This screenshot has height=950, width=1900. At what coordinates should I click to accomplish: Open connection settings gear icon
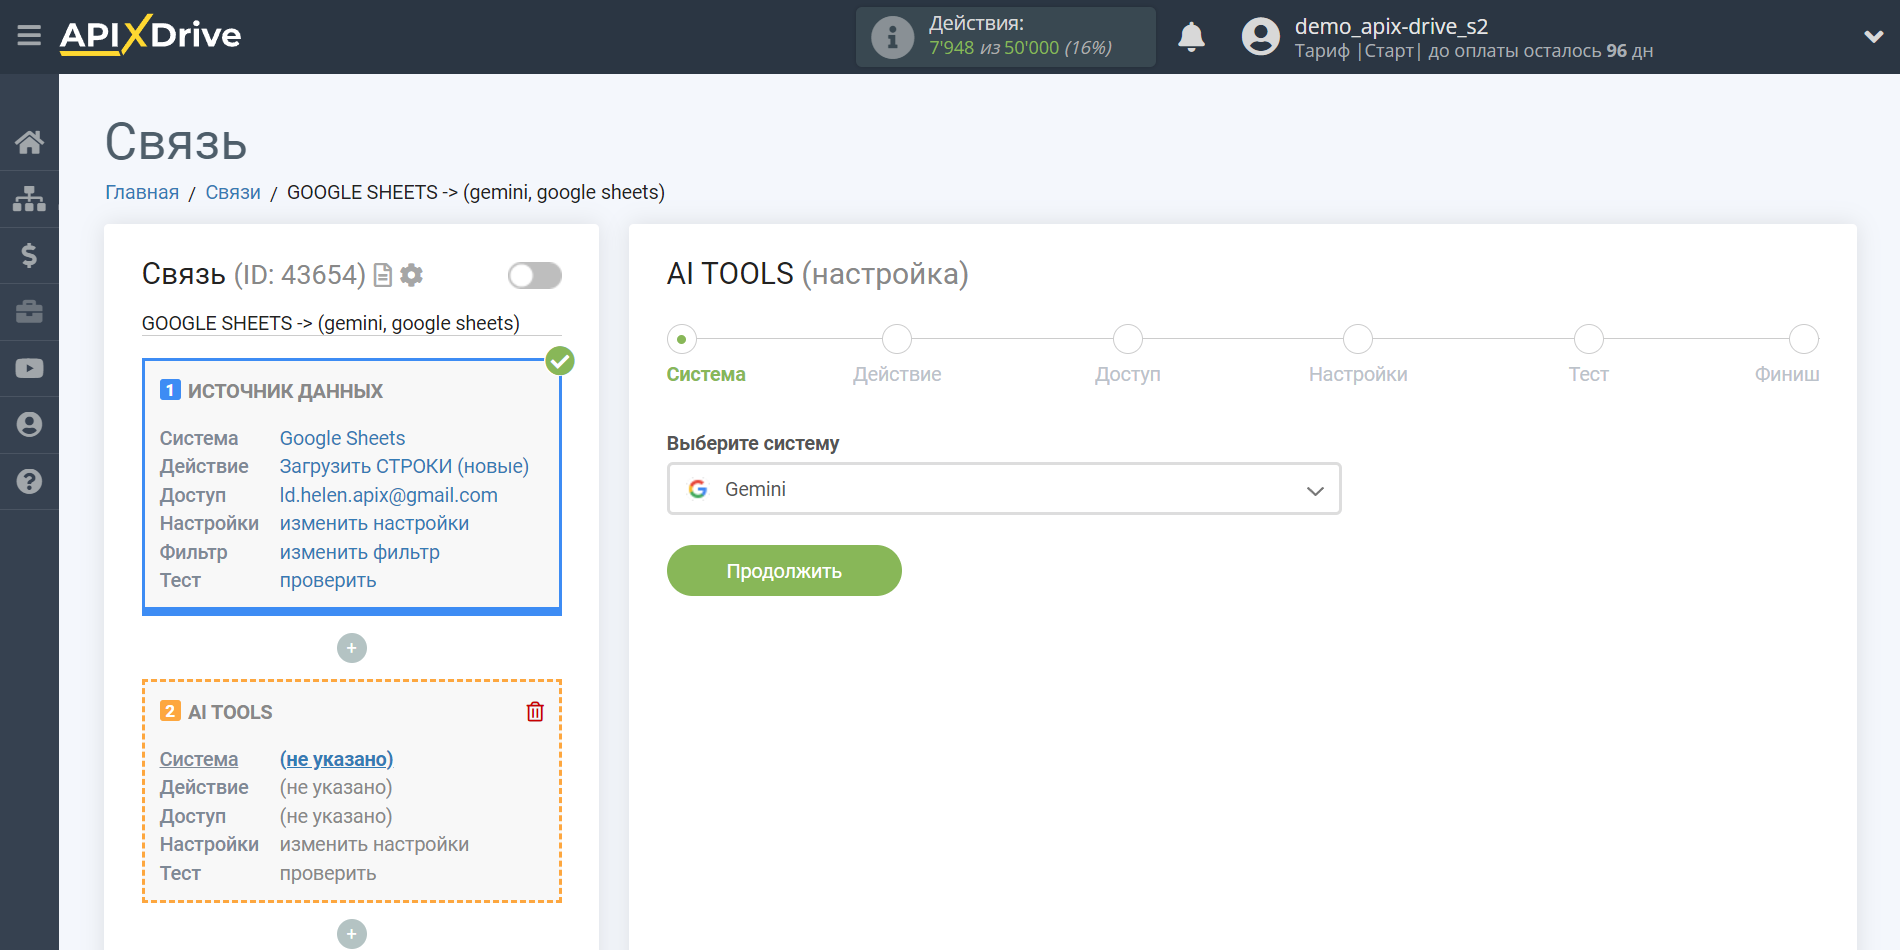tap(412, 275)
